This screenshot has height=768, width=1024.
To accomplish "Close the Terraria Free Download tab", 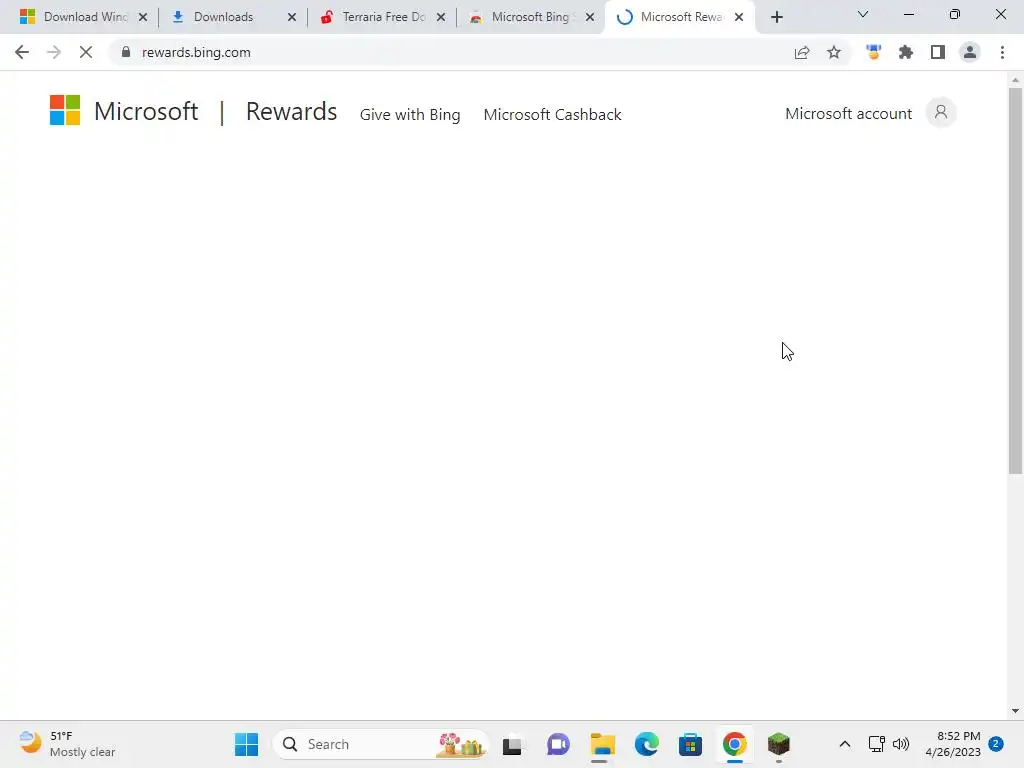I will coord(441,17).
